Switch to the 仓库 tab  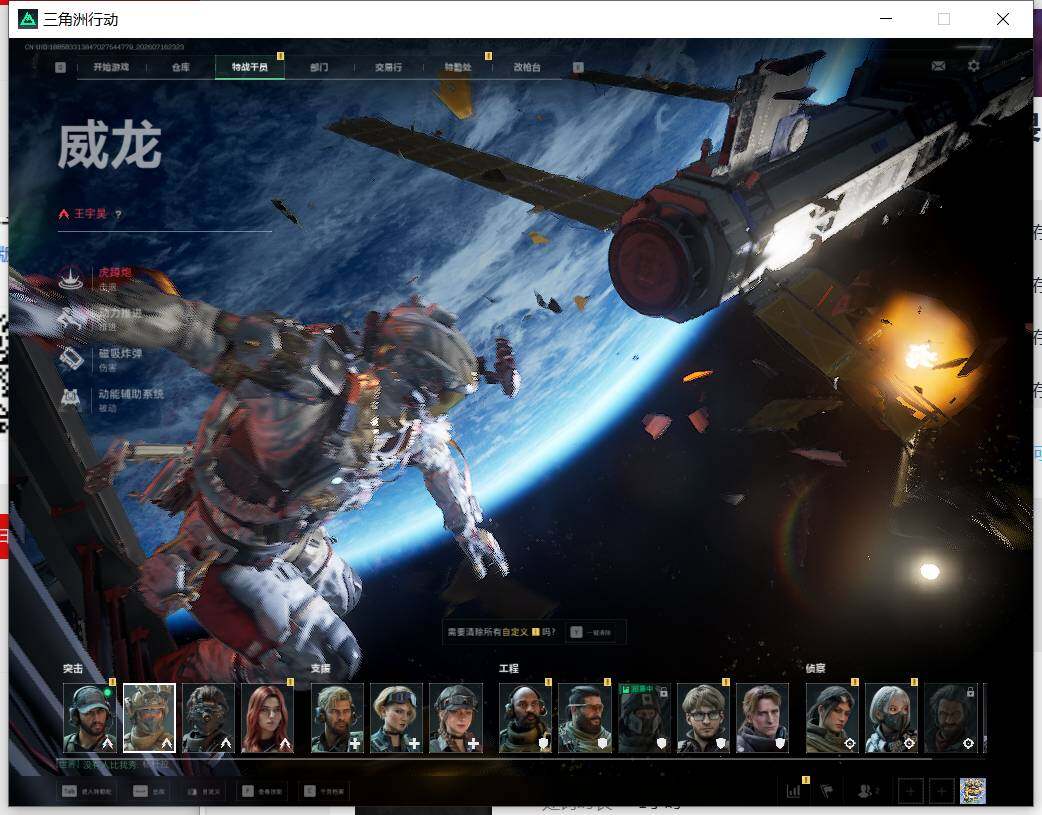181,67
